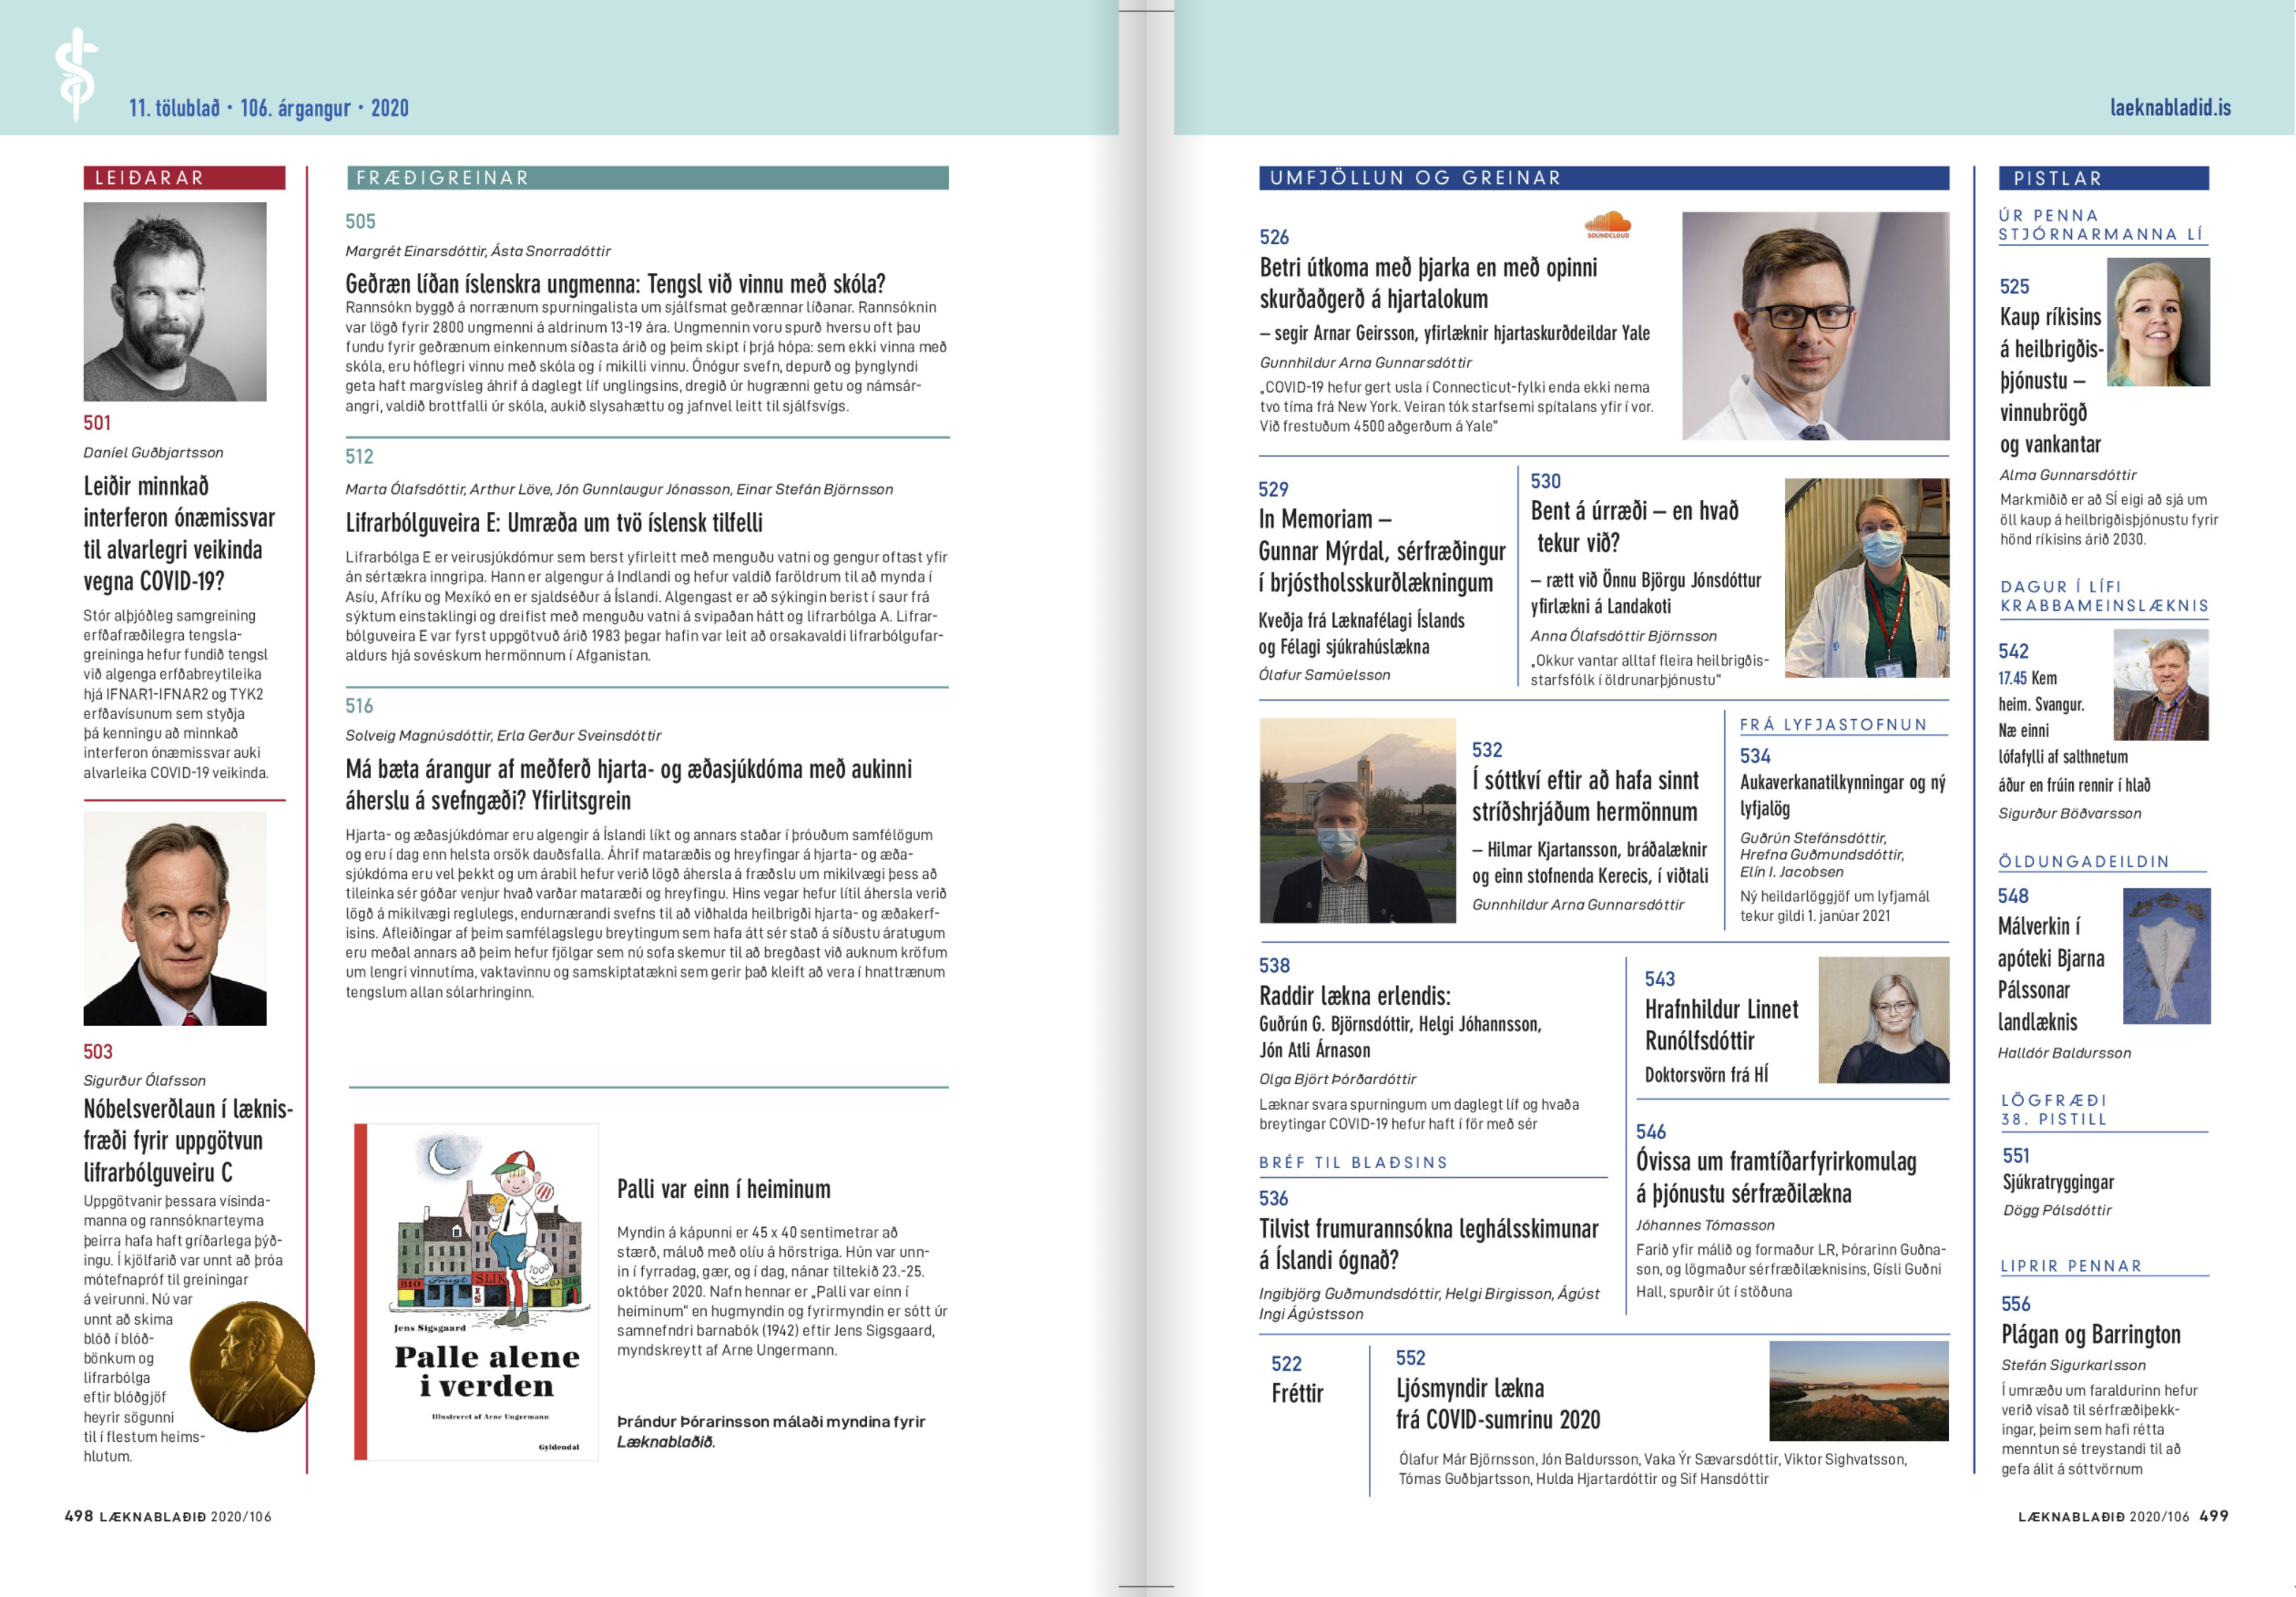Click the PISTLAR section header
The height and width of the screenshot is (1597, 2296).
pyautogui.click(x=2103, y=178)
